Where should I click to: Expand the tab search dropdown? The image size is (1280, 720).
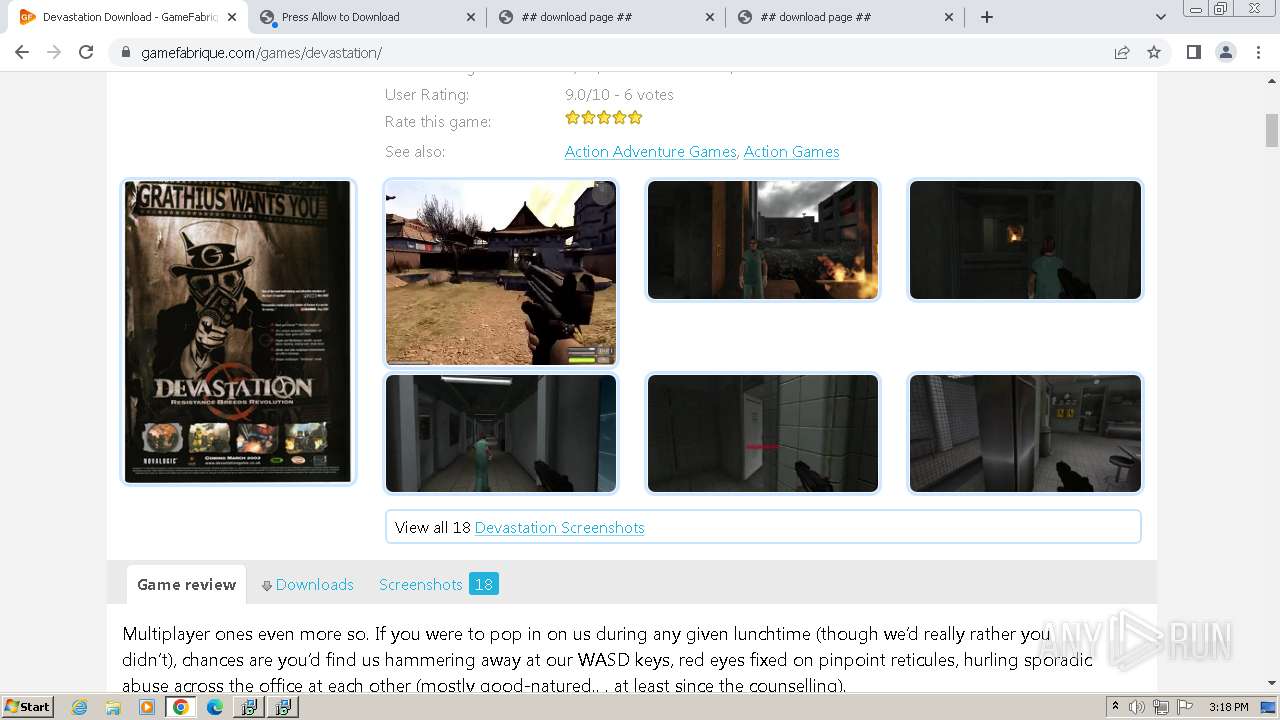tap(1160, 17)
